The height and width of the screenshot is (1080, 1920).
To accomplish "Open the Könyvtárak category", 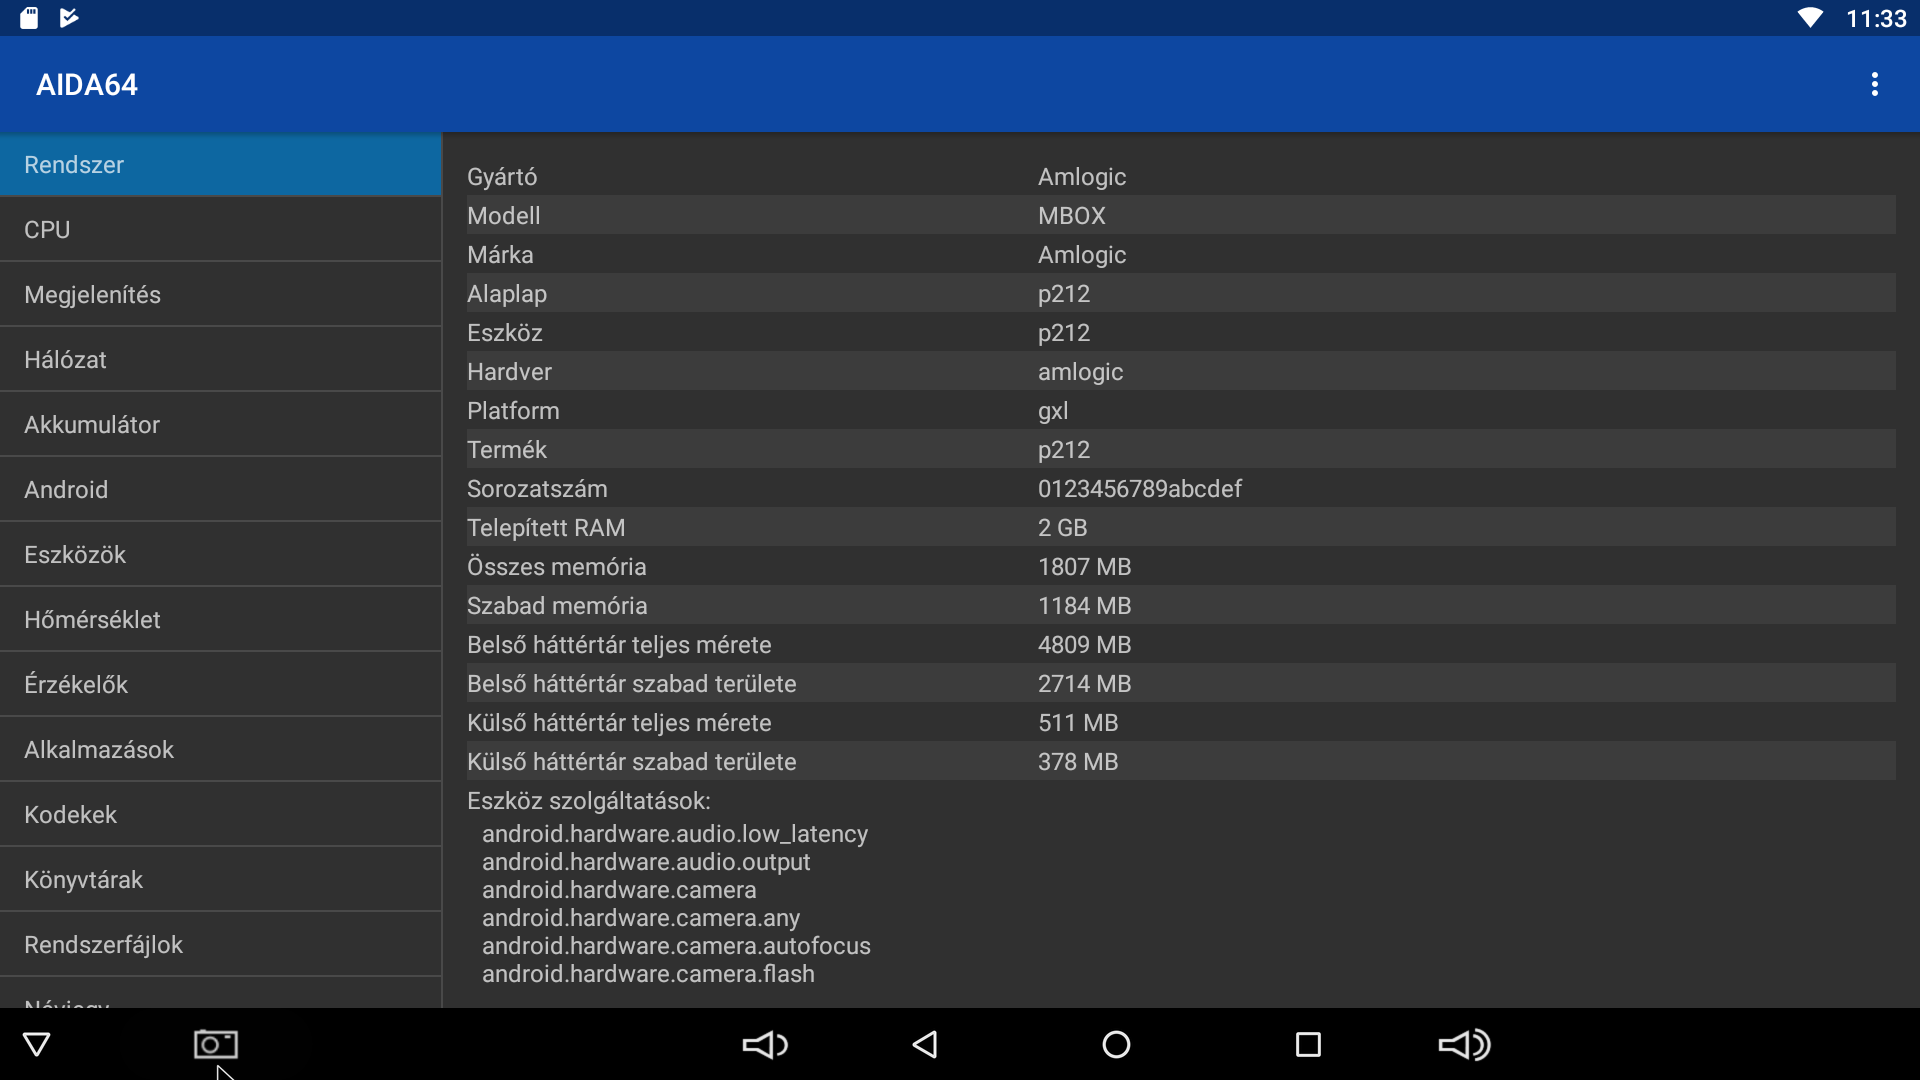I will tap(221, 880).
